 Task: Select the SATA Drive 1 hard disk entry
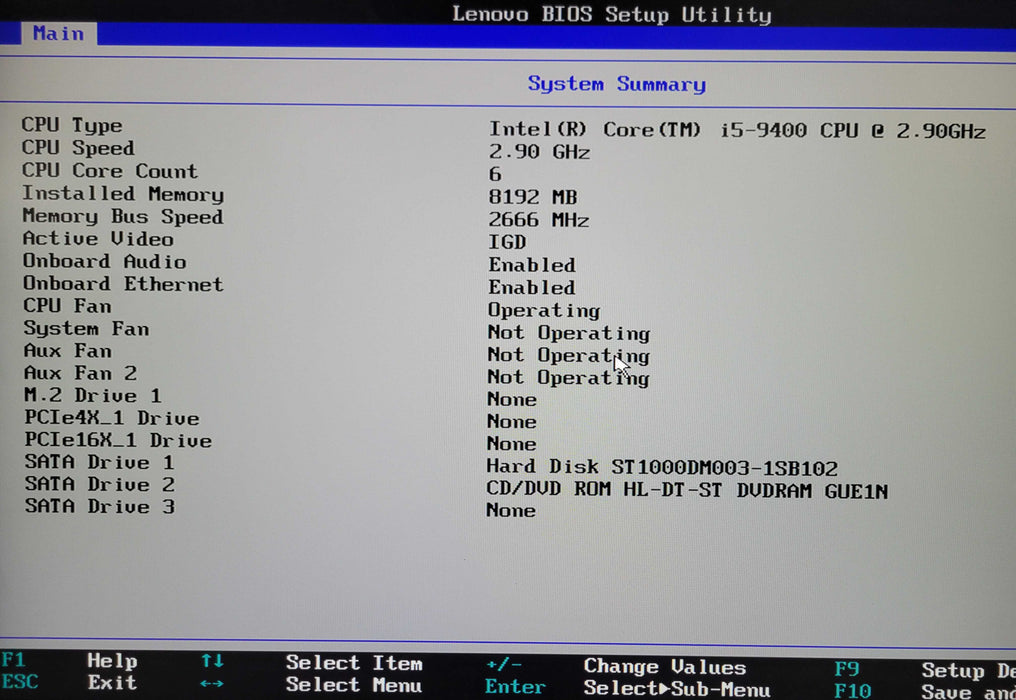(x=661, y=467)
